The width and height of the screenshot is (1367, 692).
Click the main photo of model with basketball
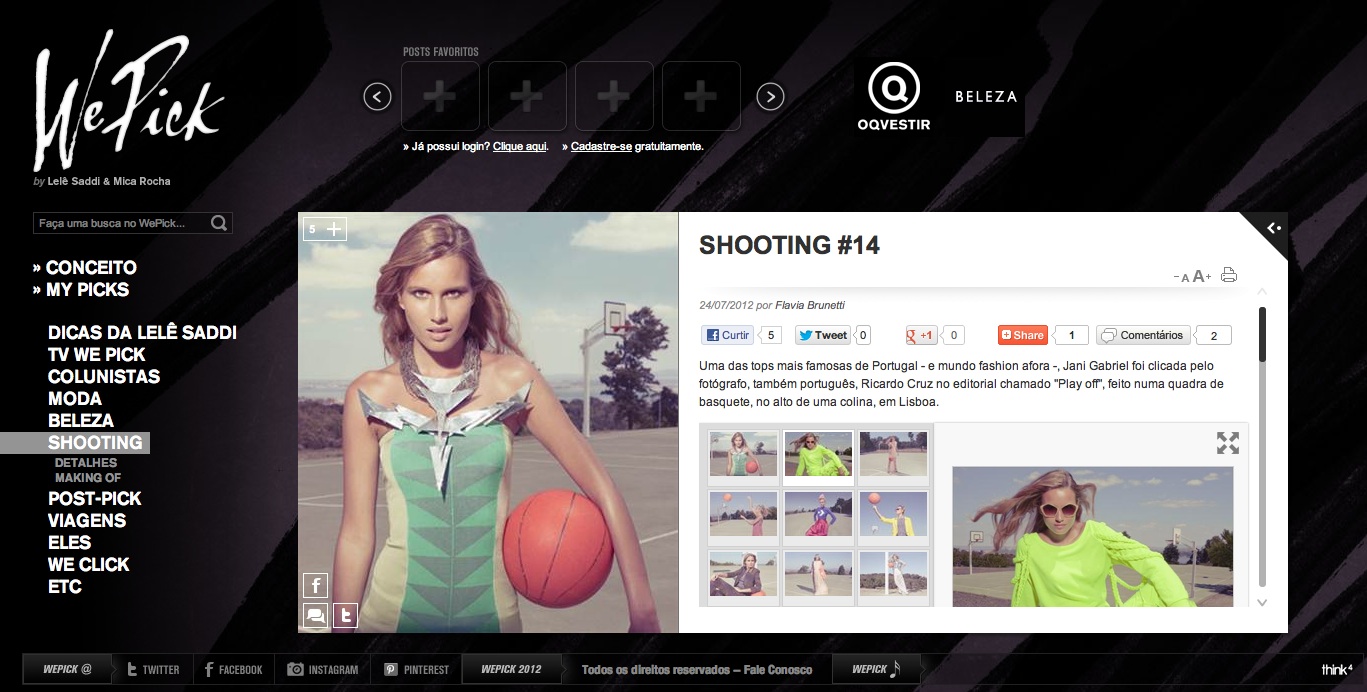click(488, 422)
